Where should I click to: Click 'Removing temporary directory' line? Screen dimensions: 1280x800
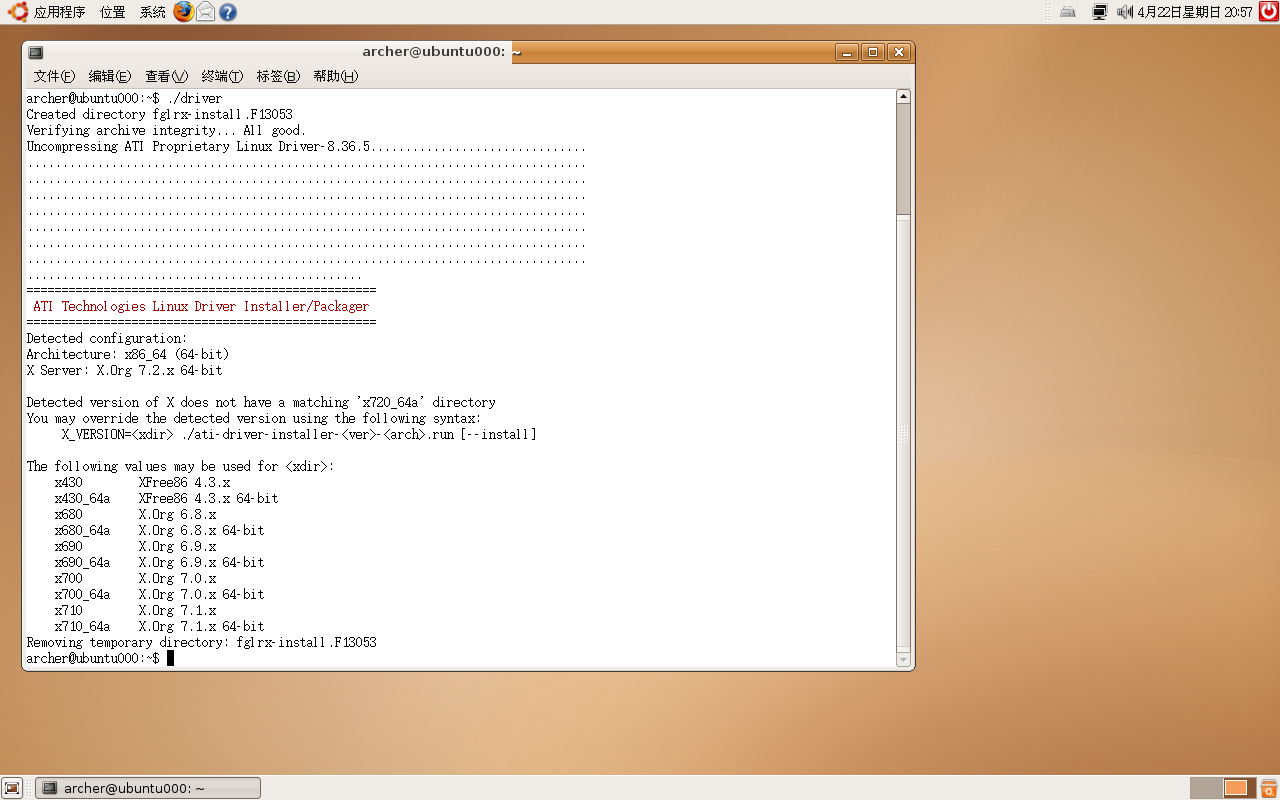(x=201, y=642)
